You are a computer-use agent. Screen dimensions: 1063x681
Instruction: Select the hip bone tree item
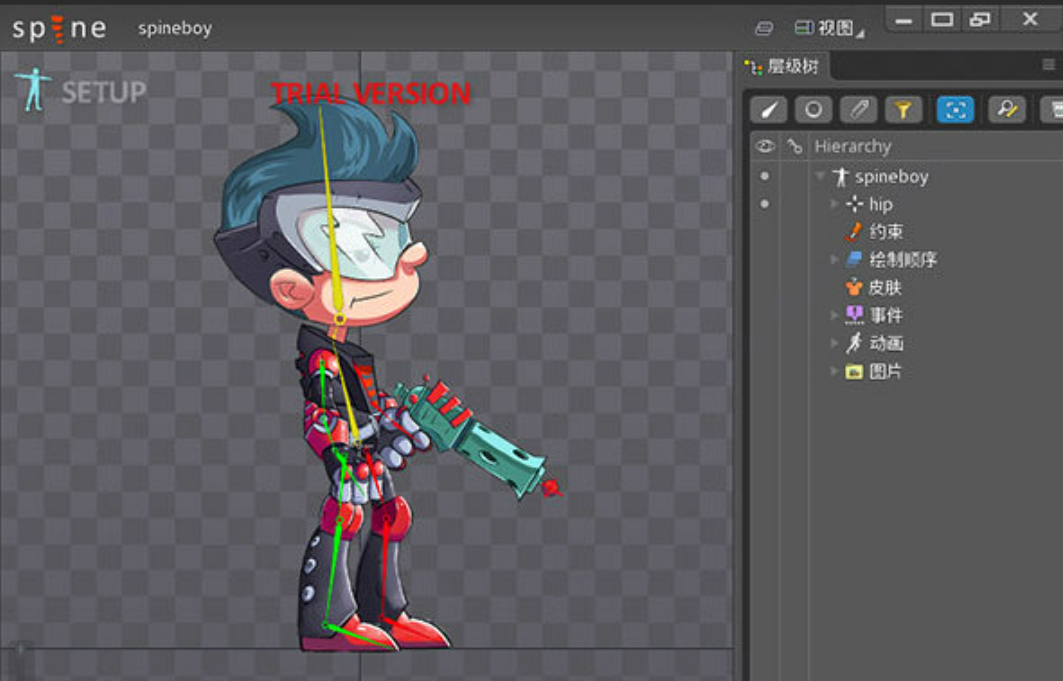point(881,205)
